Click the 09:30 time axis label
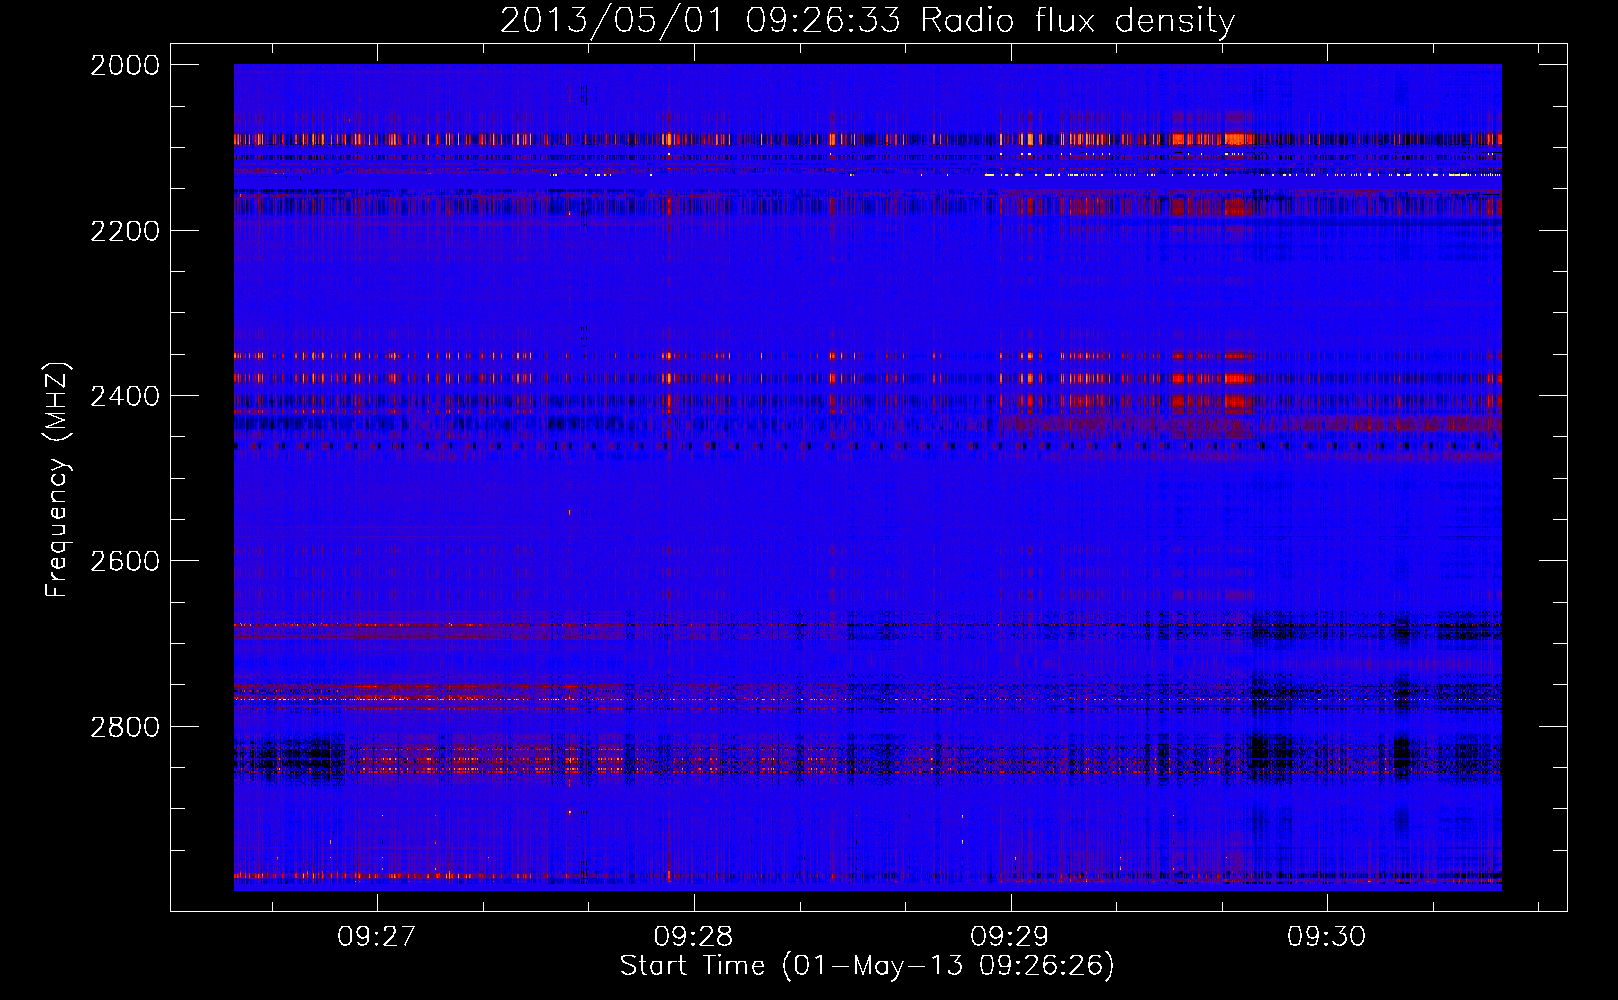 pyautogui.click(x=1326, y=937)
